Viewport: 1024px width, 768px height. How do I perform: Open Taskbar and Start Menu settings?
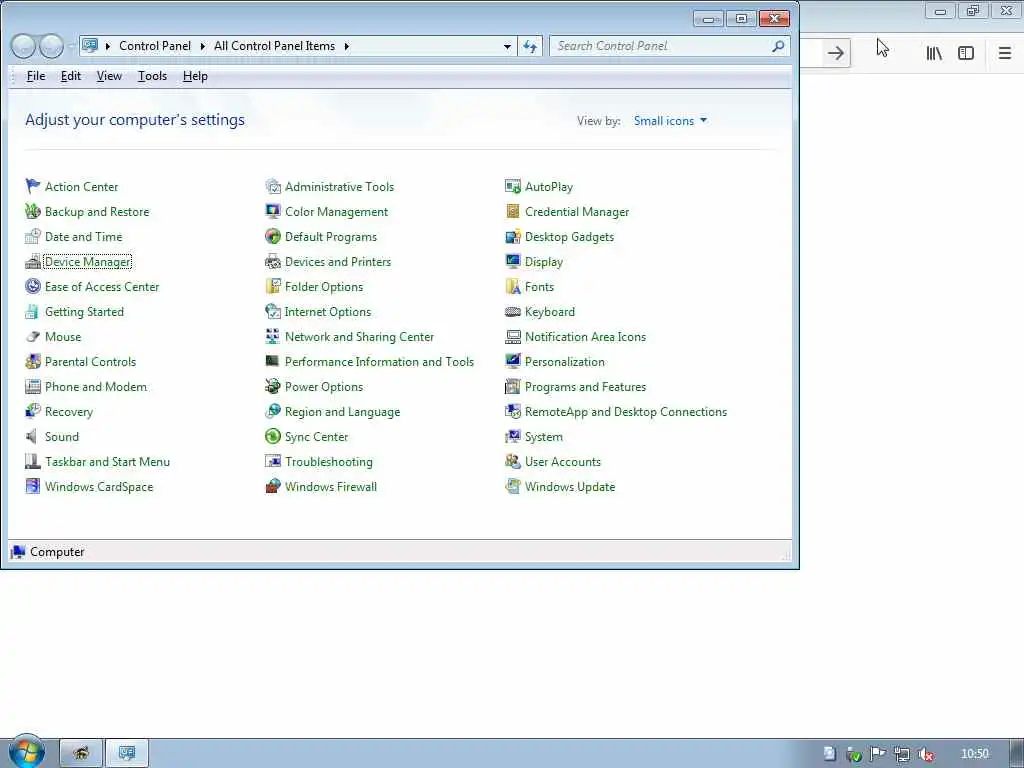[107, 462]
